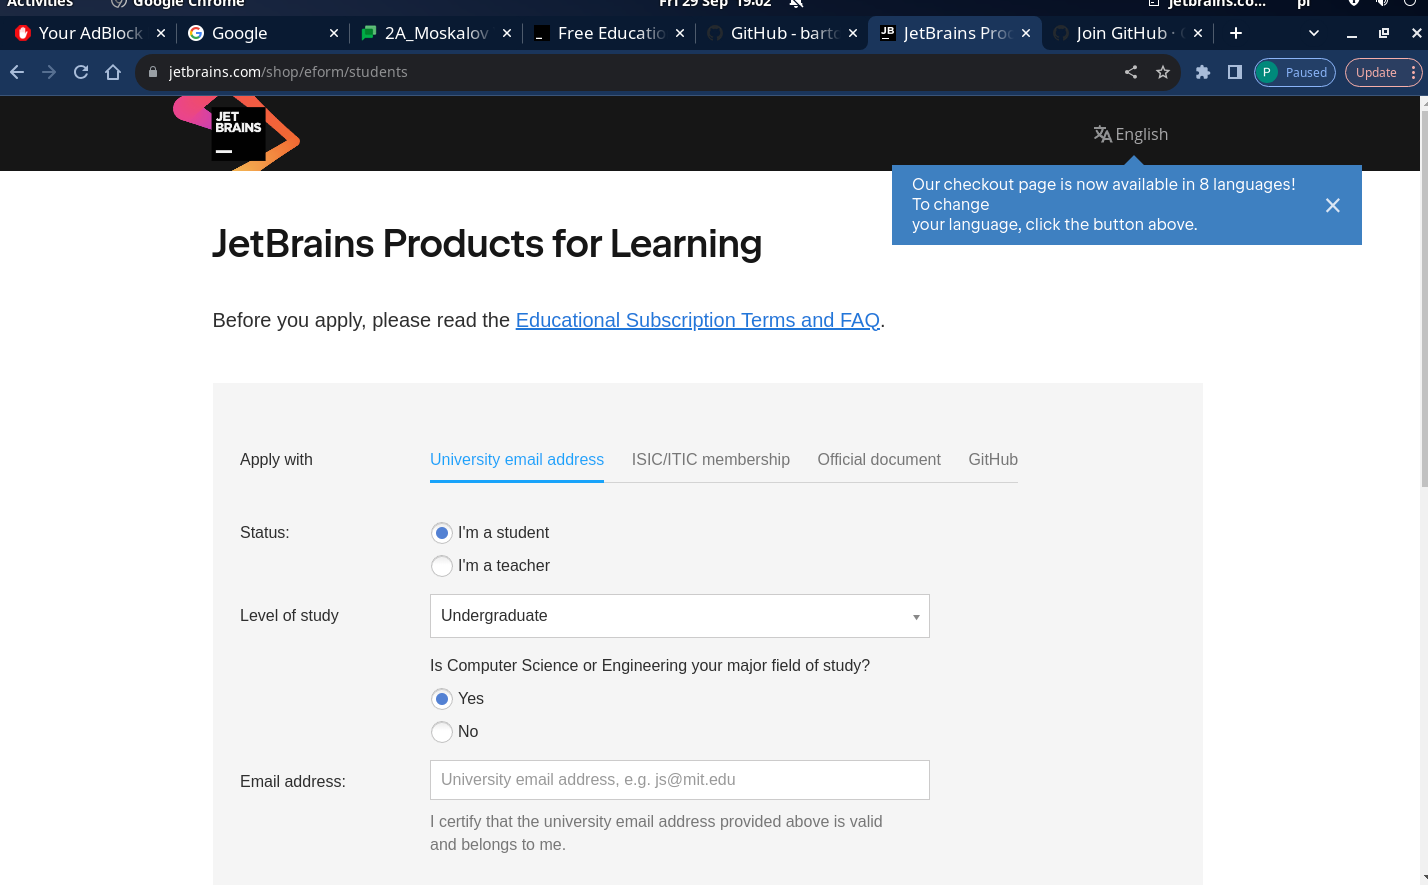Open the Extensions puzzle icon
The image size is (1428, 885).
(x=1203, y=72)
